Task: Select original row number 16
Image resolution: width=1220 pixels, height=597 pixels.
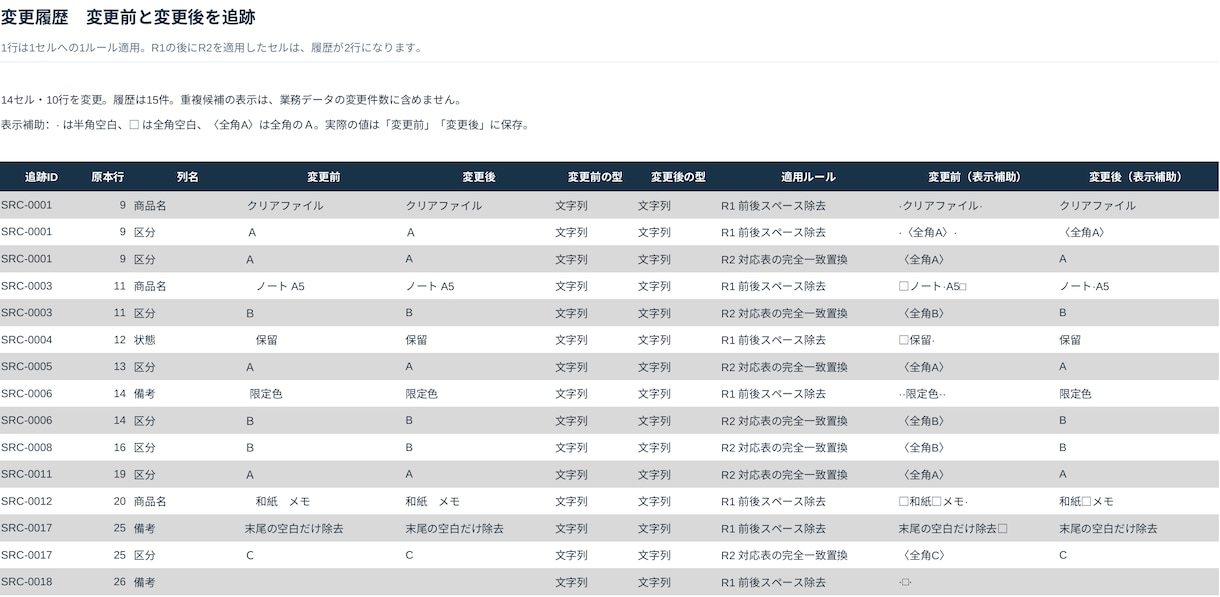Action: (120, 448)
